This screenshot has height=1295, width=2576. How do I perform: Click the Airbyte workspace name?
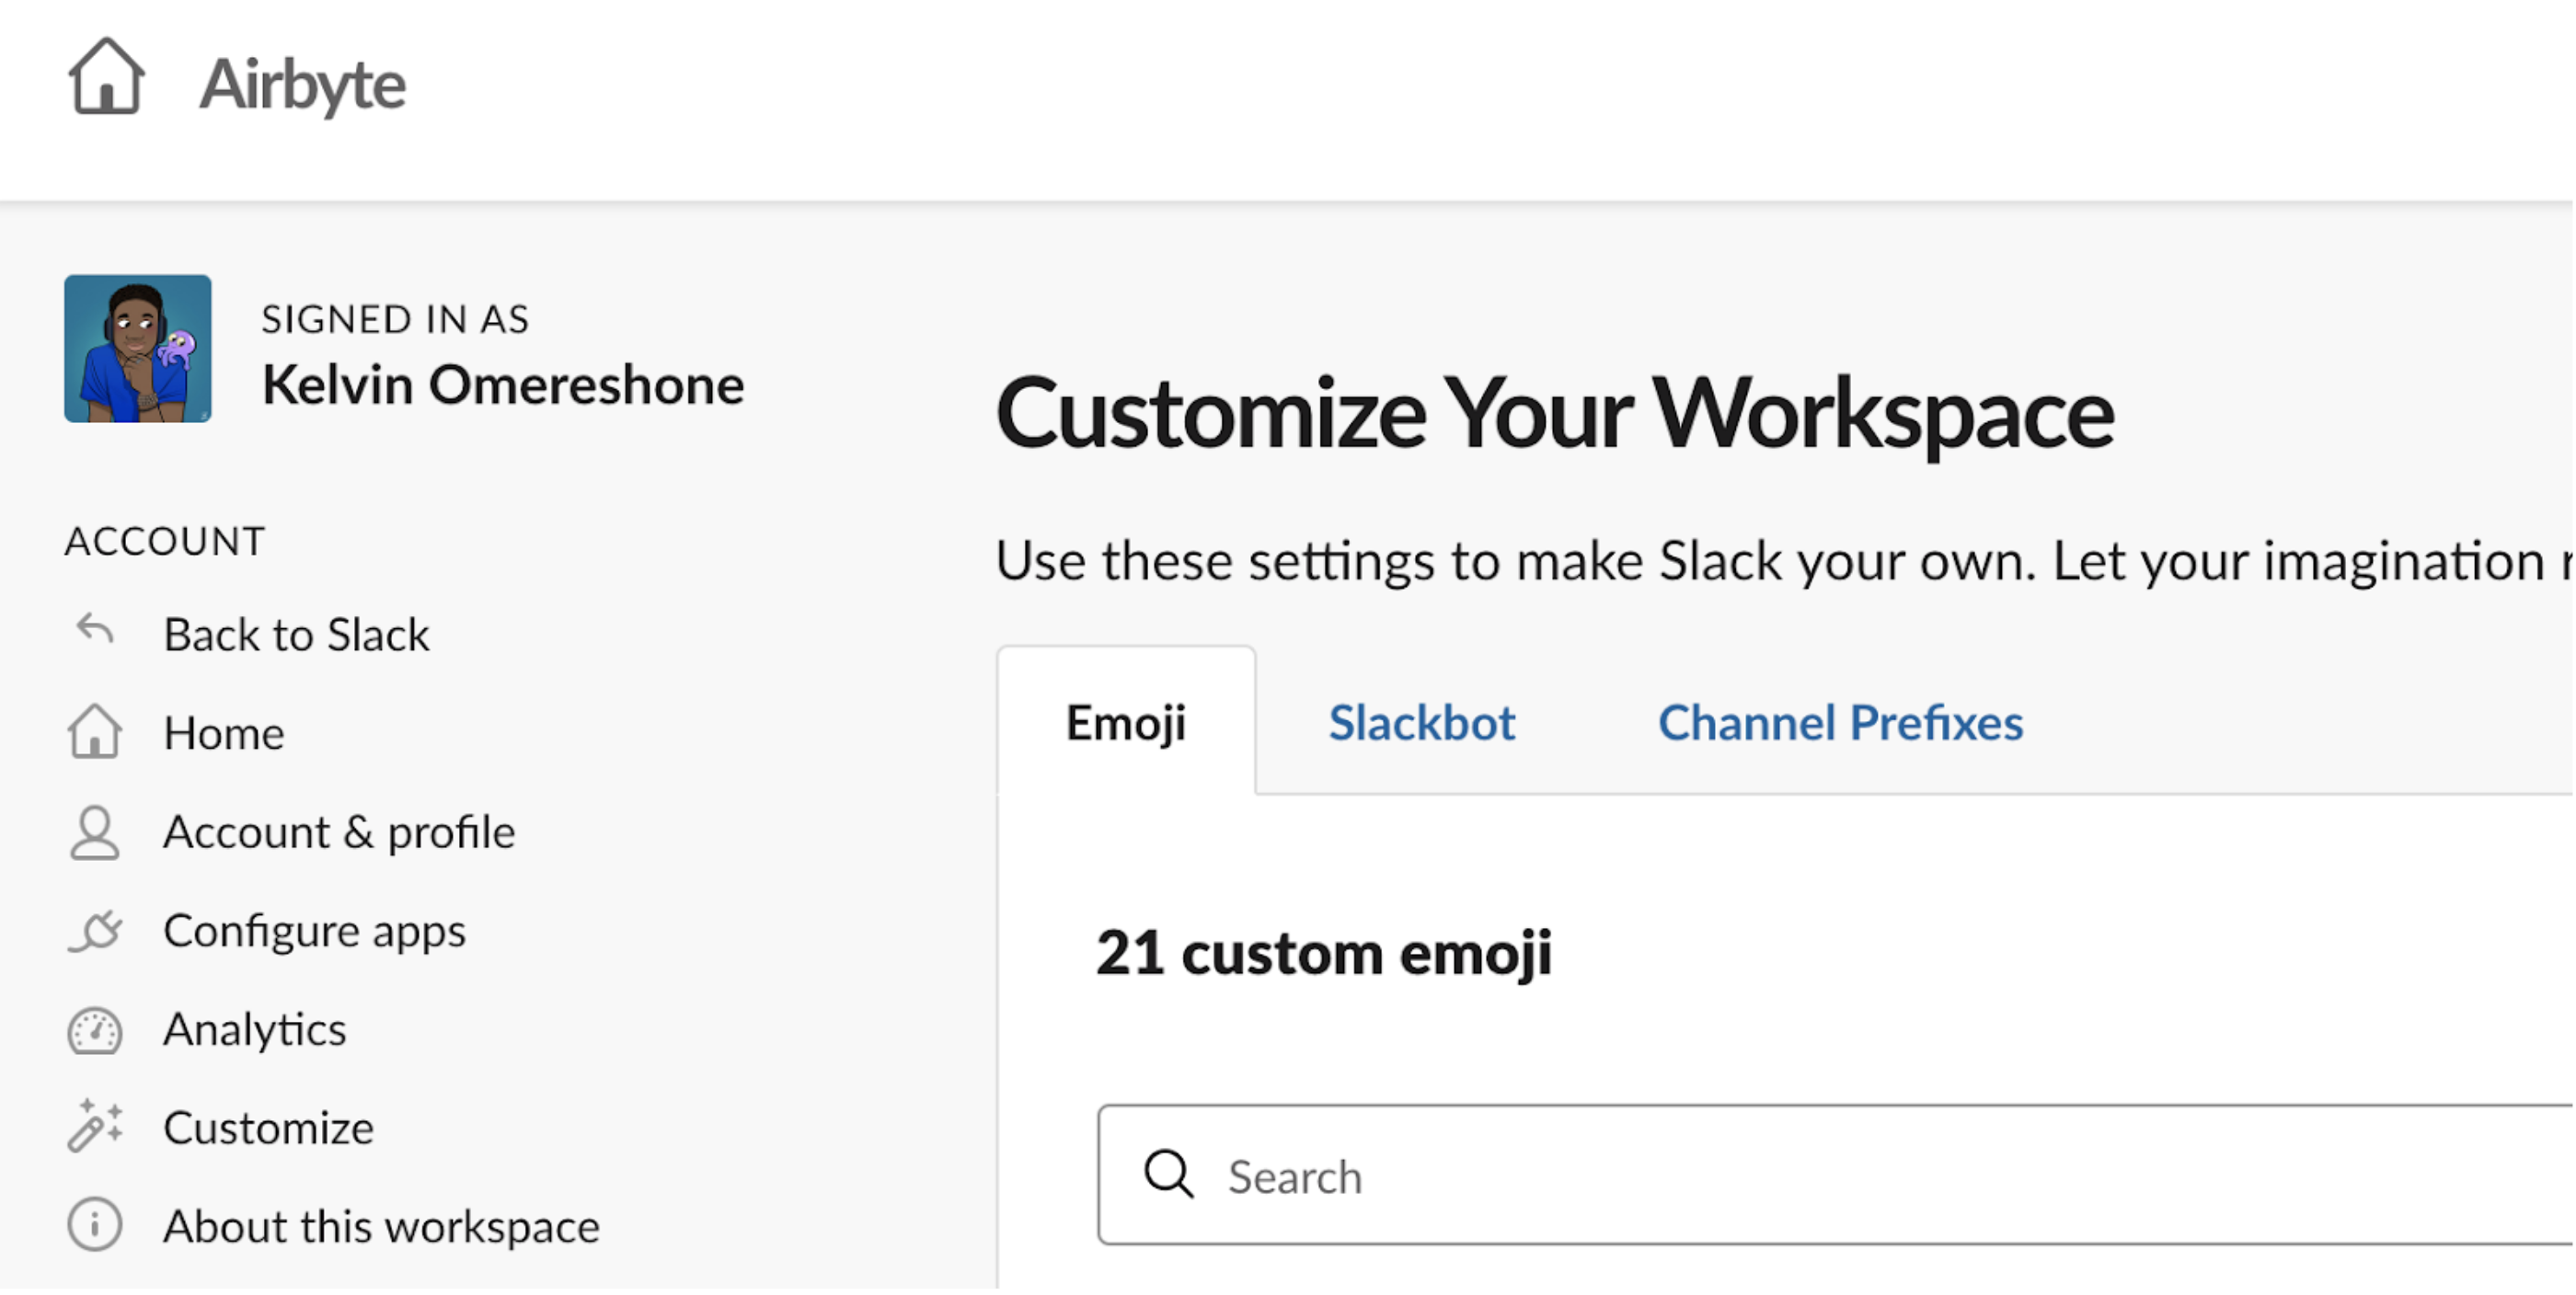[x=302, y=84]
